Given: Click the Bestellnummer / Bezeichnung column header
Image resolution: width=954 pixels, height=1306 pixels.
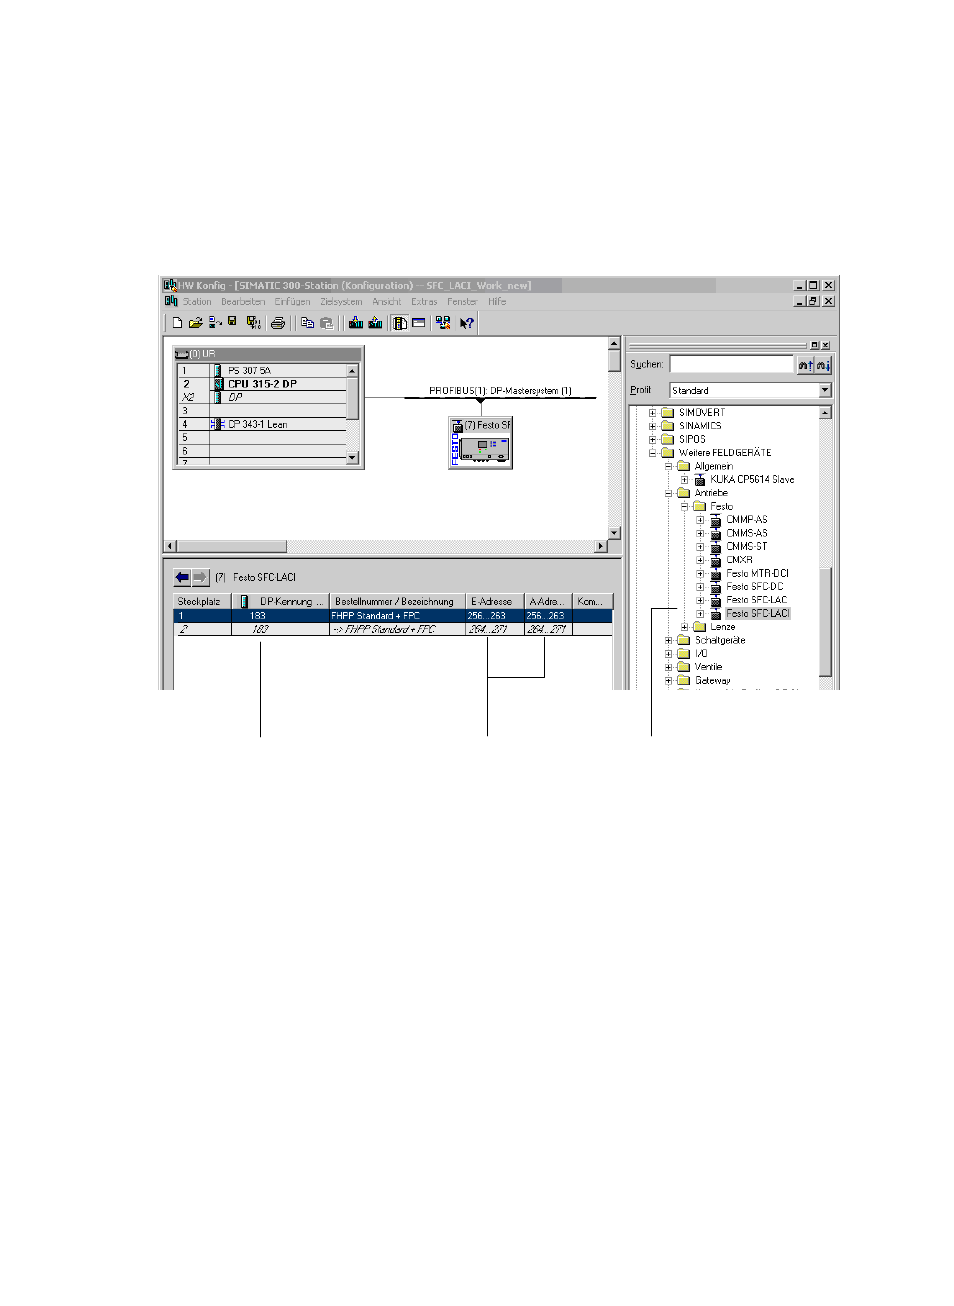Looking at the screenshot, I should coord(397,602).
